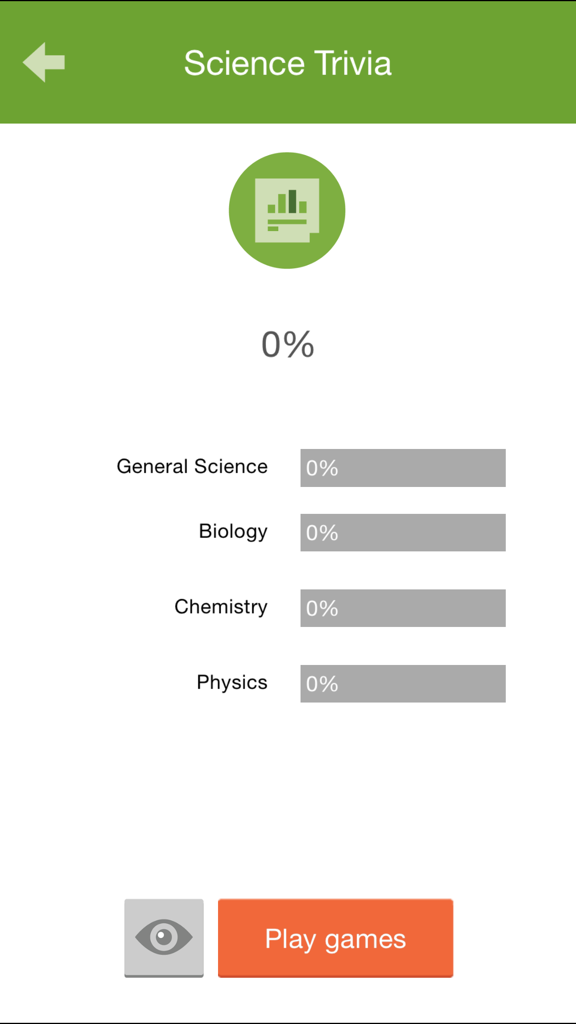This screenshot has height=1024, width=576.
Task: Open the stats summary via the circular icon
Action: point(287,210)
